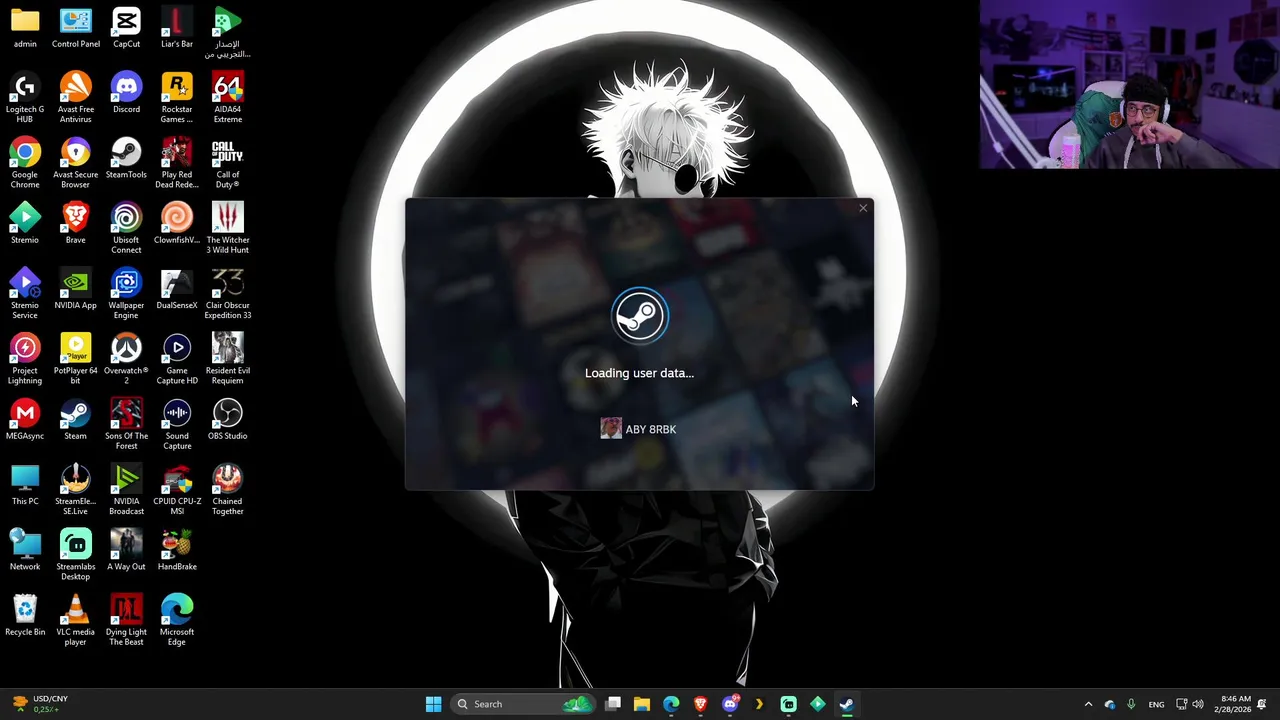Launch the StreamElements SE.Live desktop shortcut
Viewport: 1280px width, 720px height.
click(76, 489)
